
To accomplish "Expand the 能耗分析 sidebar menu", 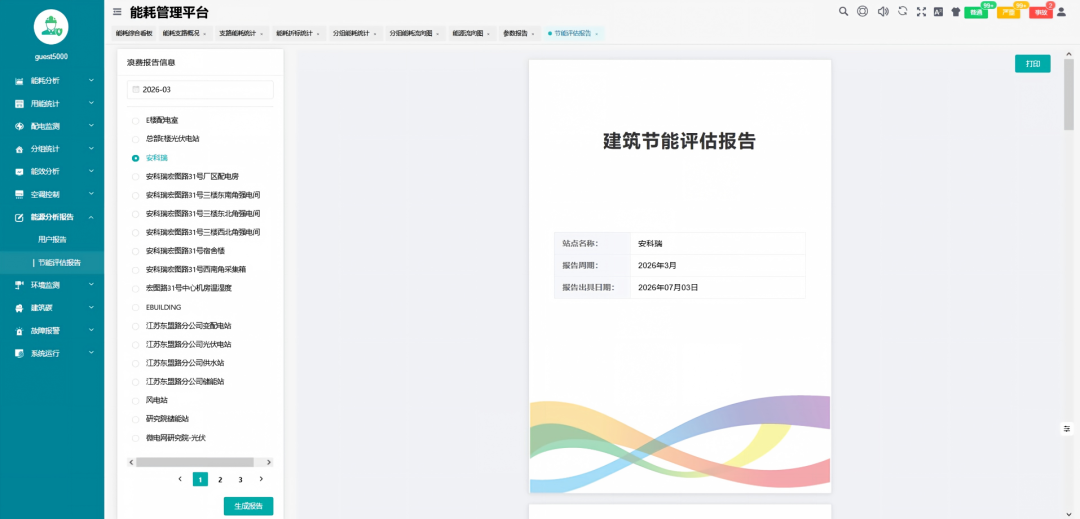I will pyautogui.click(x=91, y=81).
